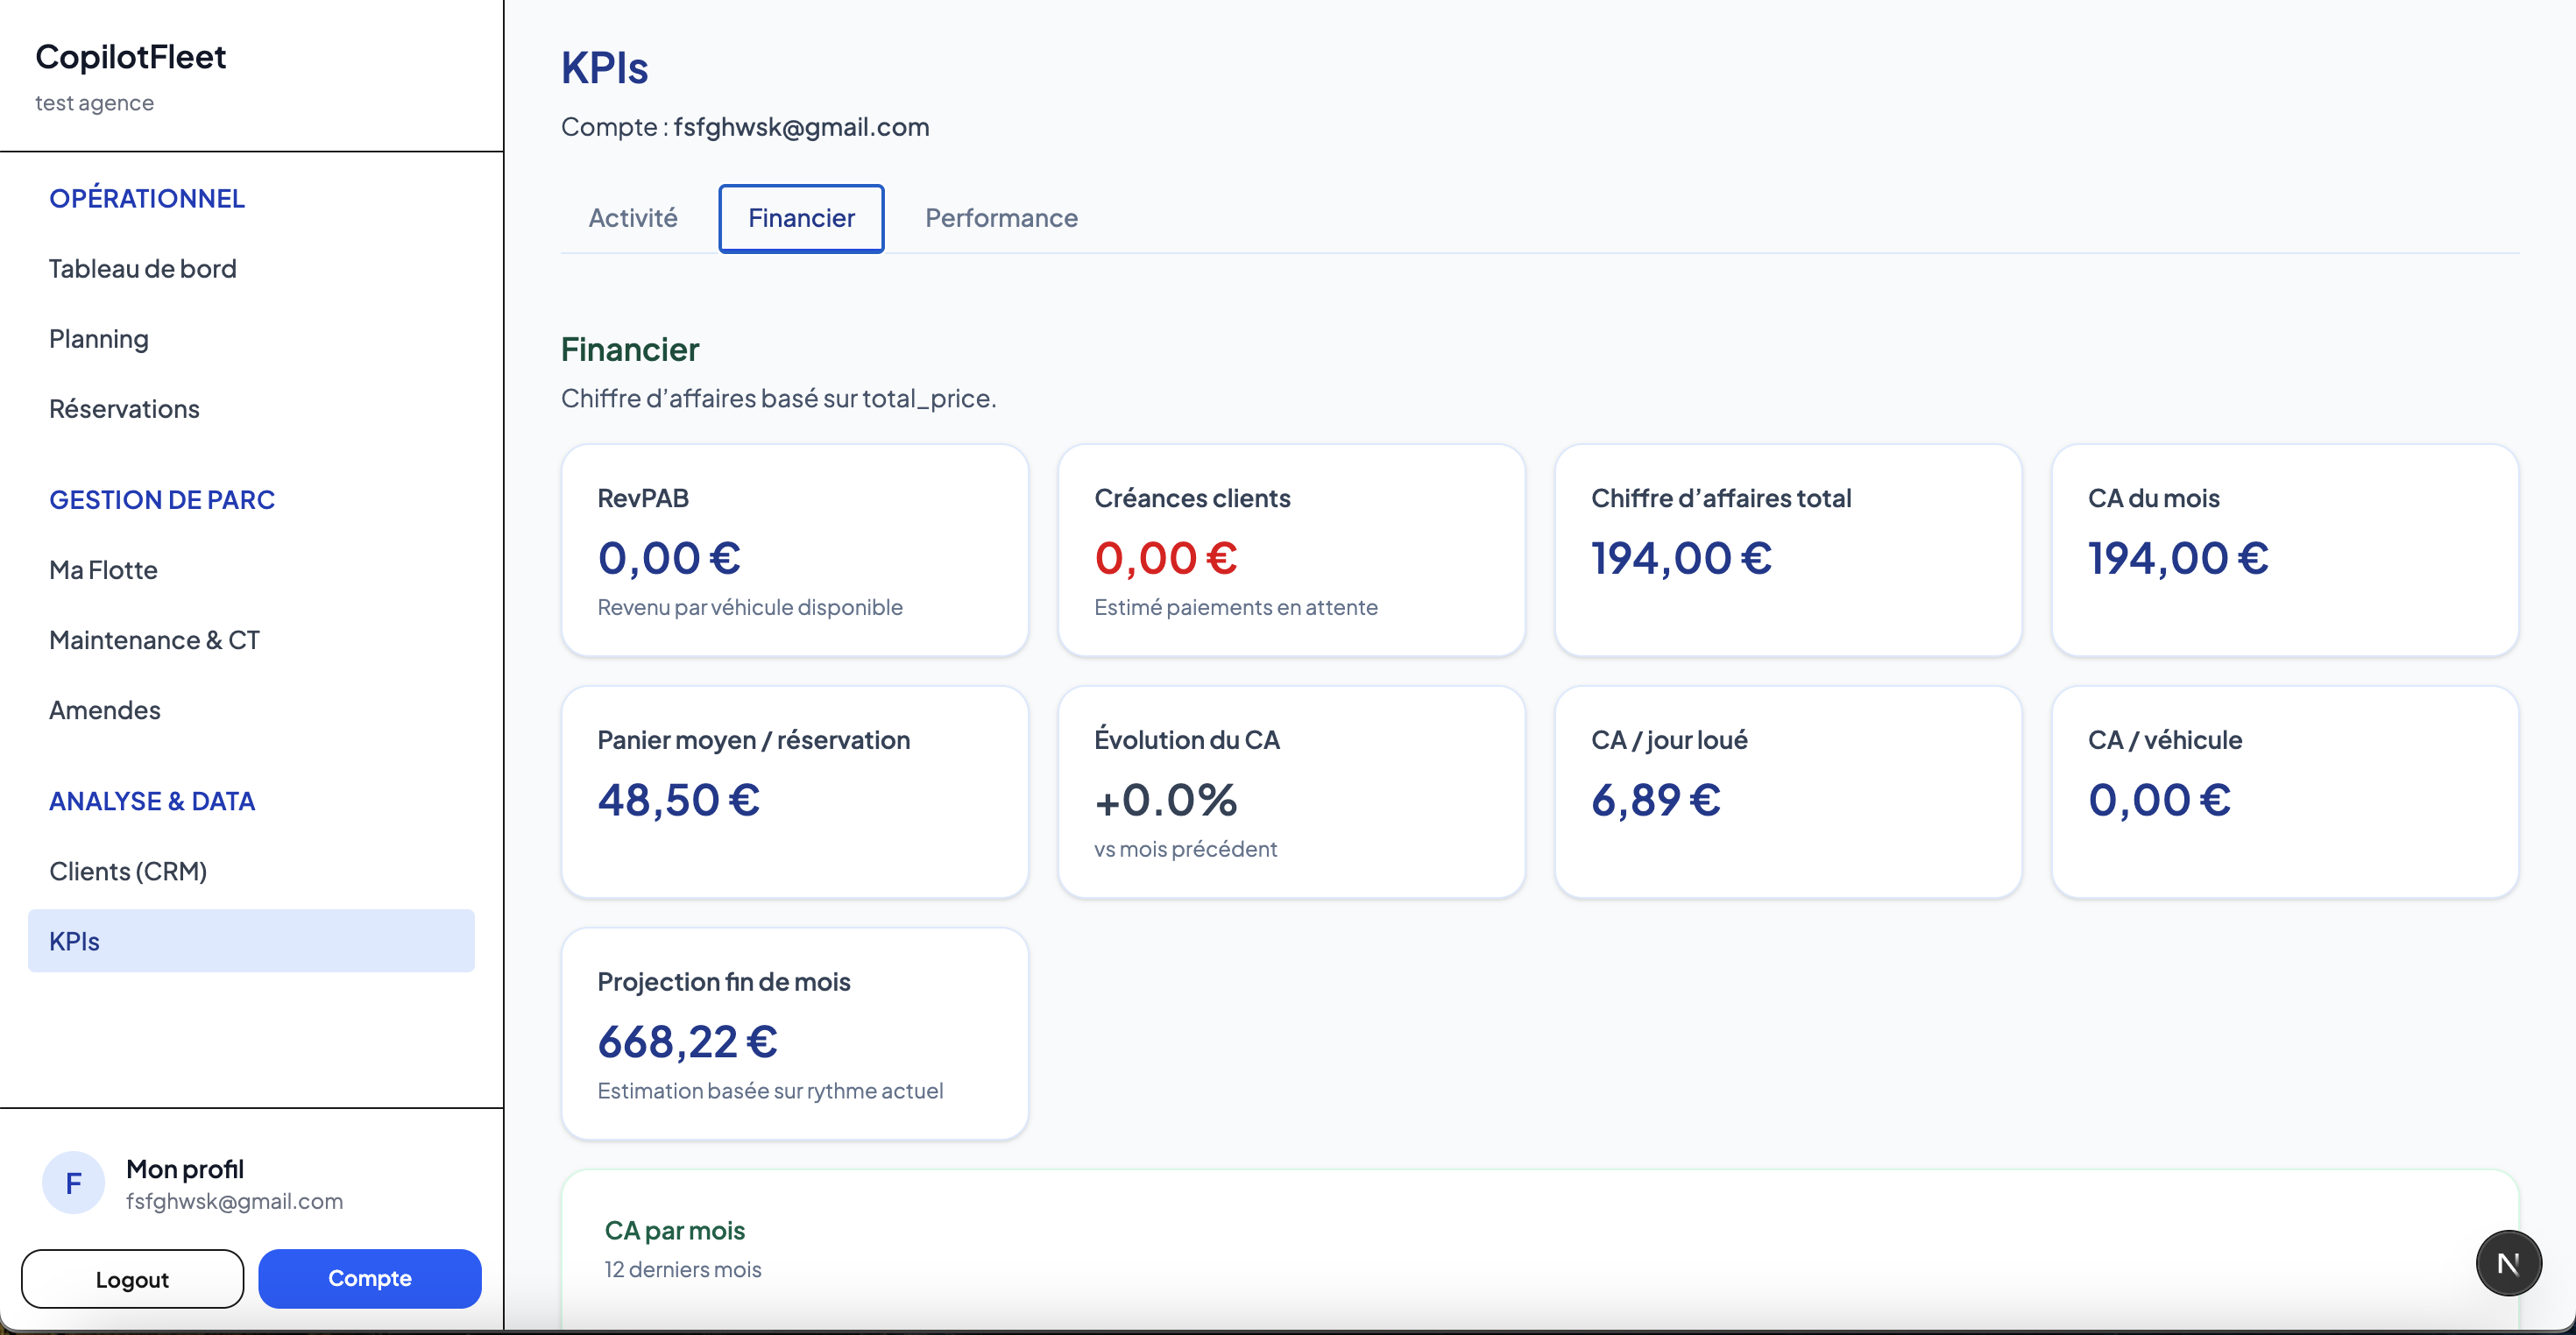
Task: Select the Financier tab
Action: (800, 218)
